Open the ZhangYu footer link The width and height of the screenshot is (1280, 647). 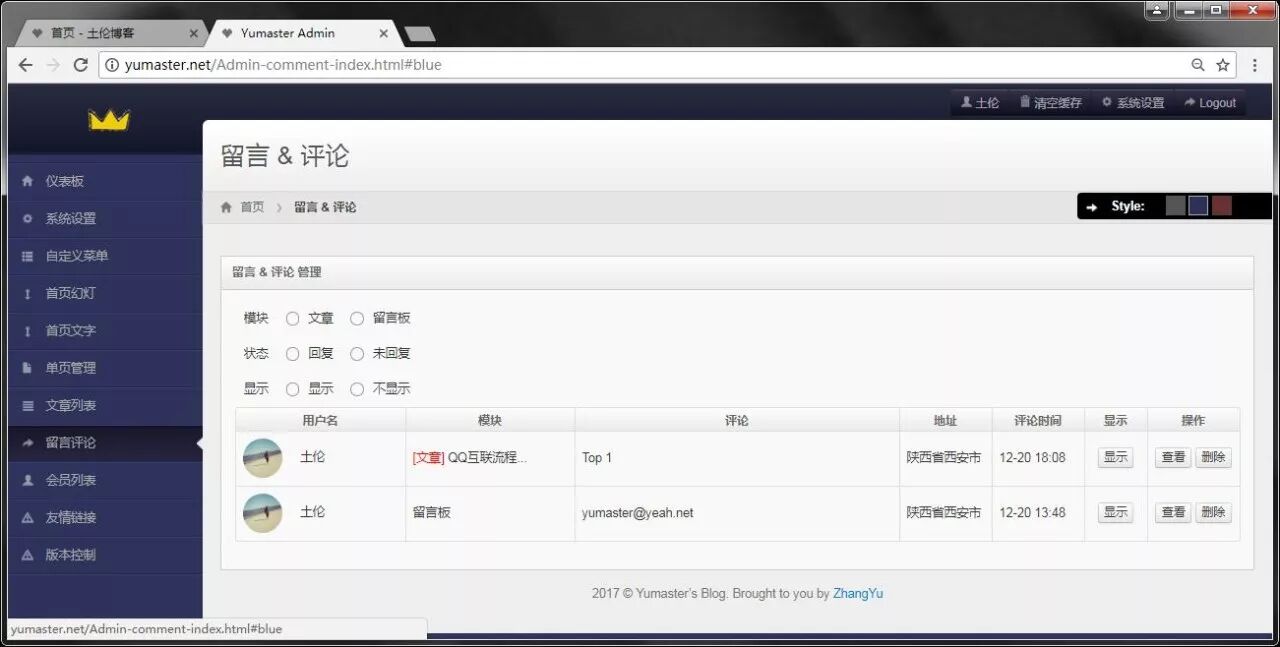857,593
